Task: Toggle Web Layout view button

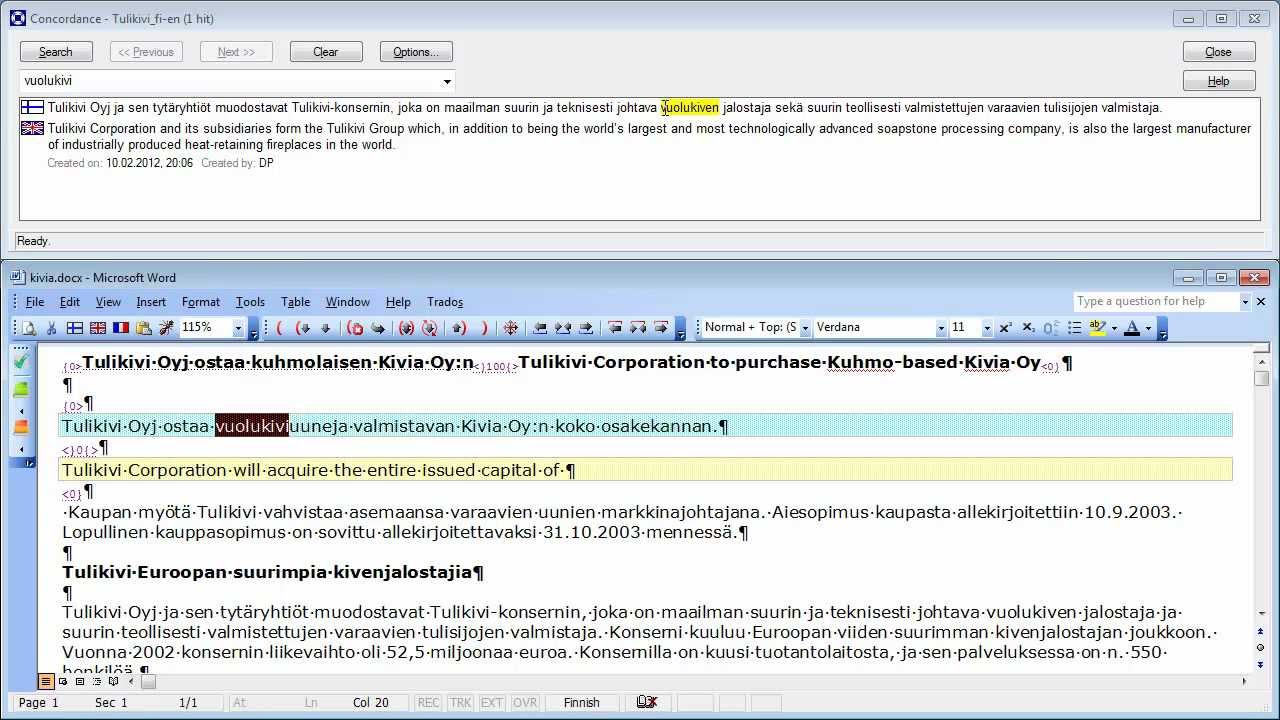Action: pos(63,681)
